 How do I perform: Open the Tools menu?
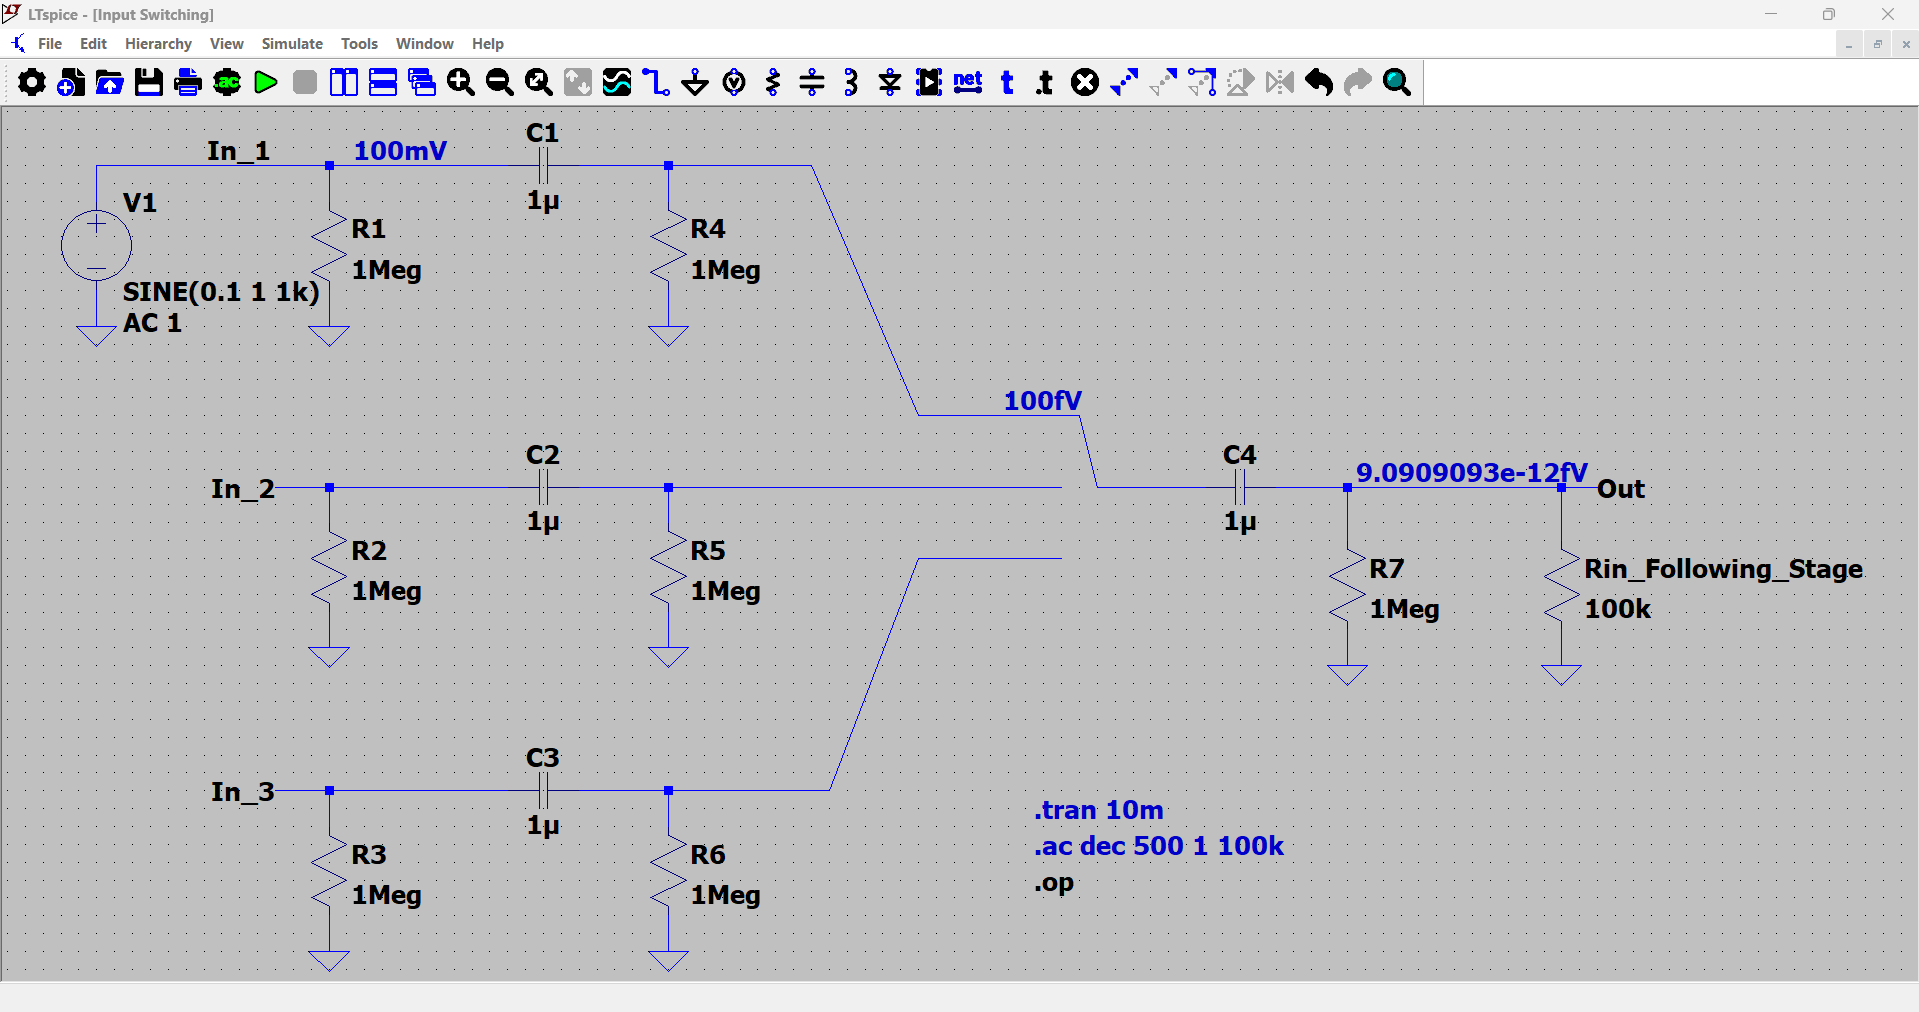coord(359,44)
